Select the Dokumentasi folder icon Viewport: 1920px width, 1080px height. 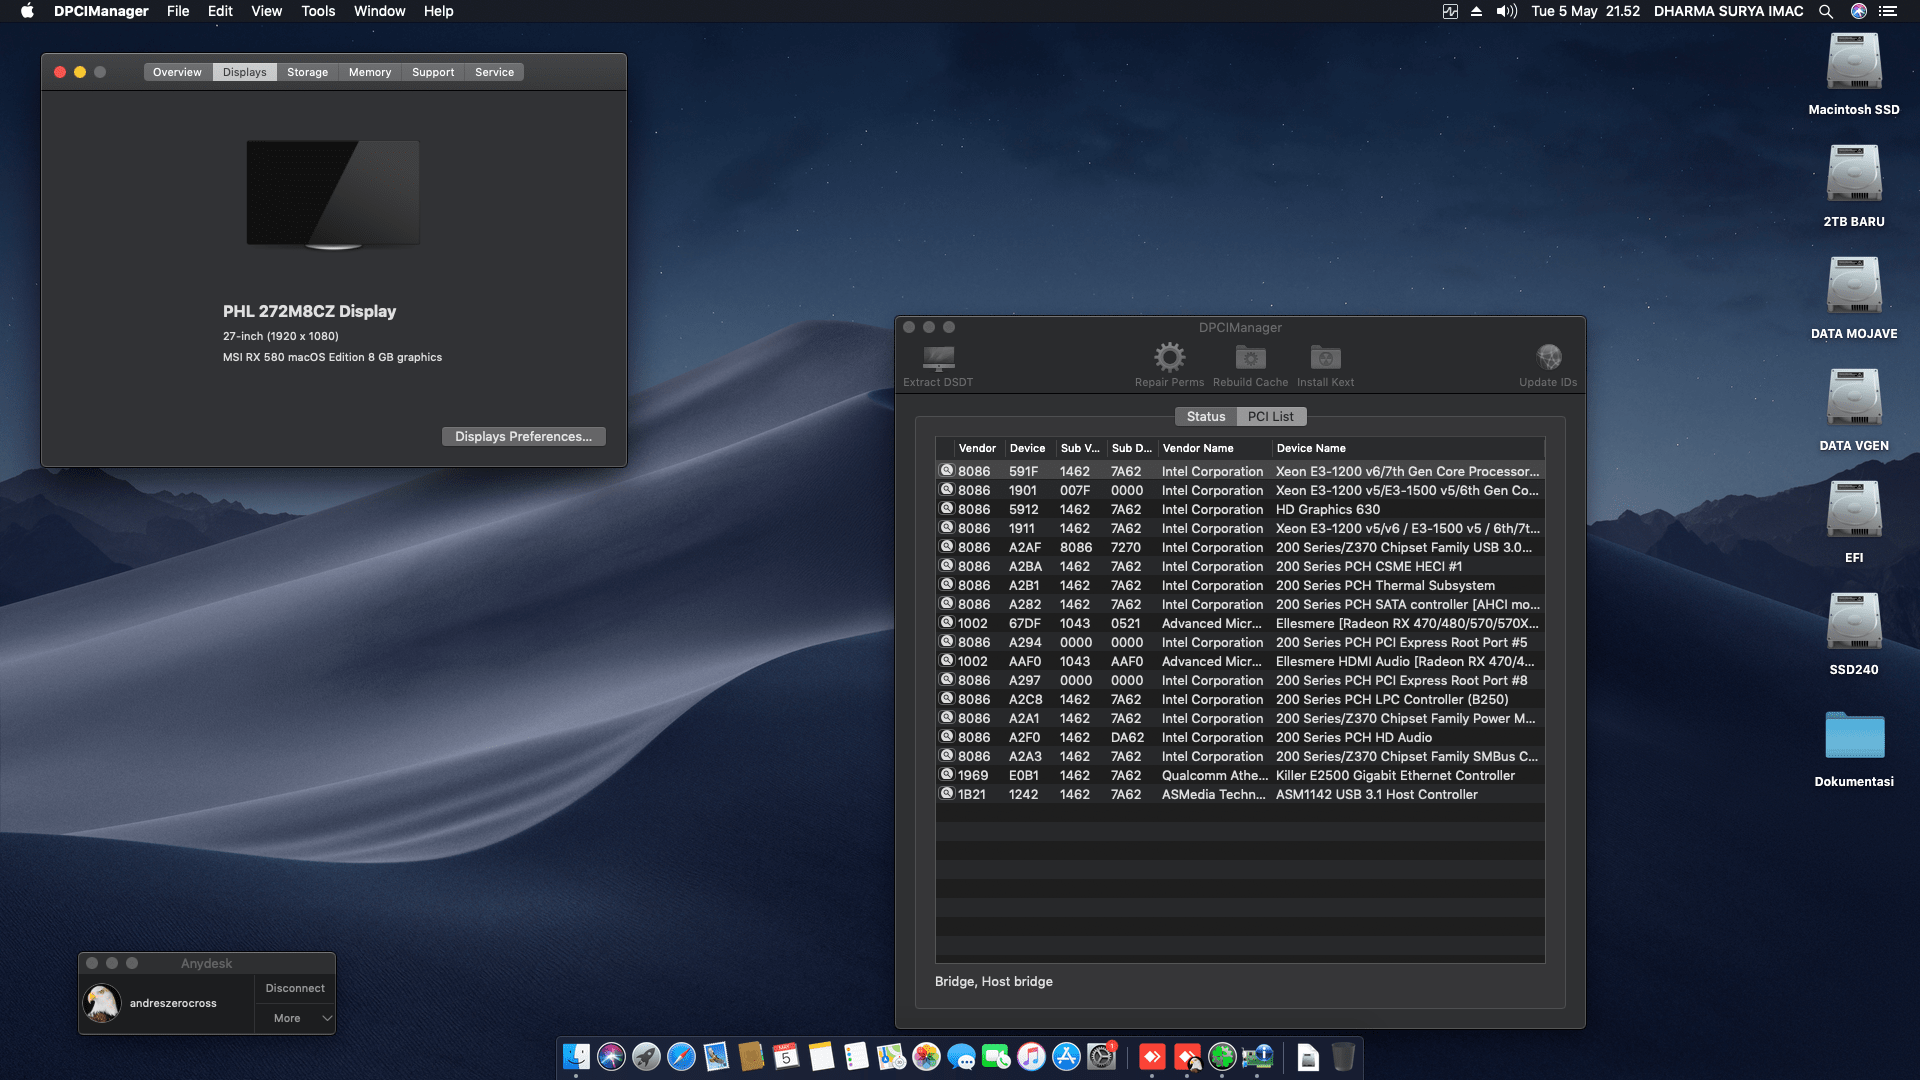pos(1854,736)
